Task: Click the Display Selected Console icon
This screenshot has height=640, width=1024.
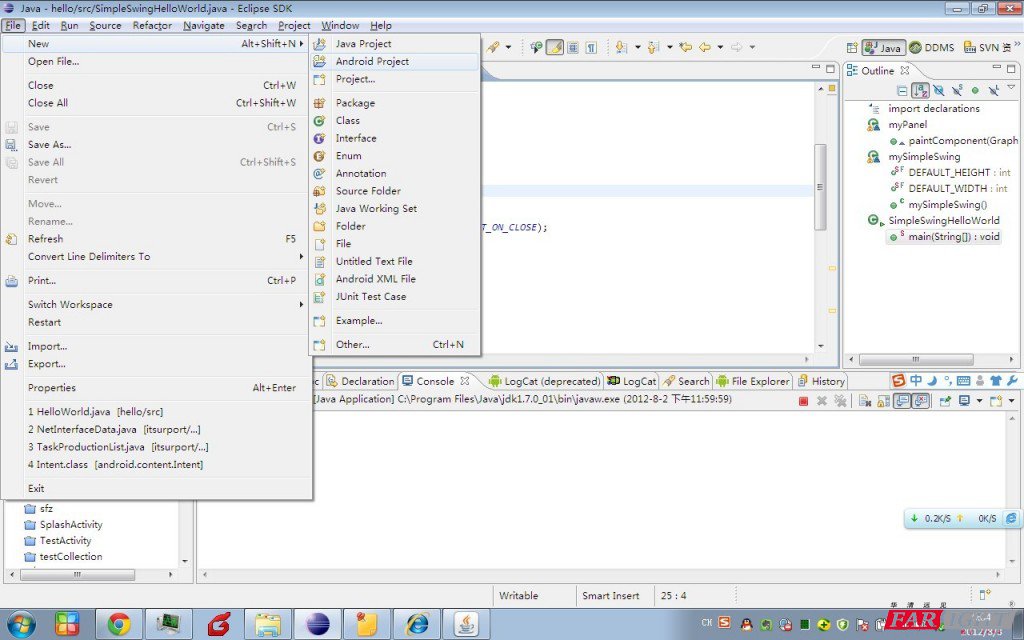Action: pos(965,401)
